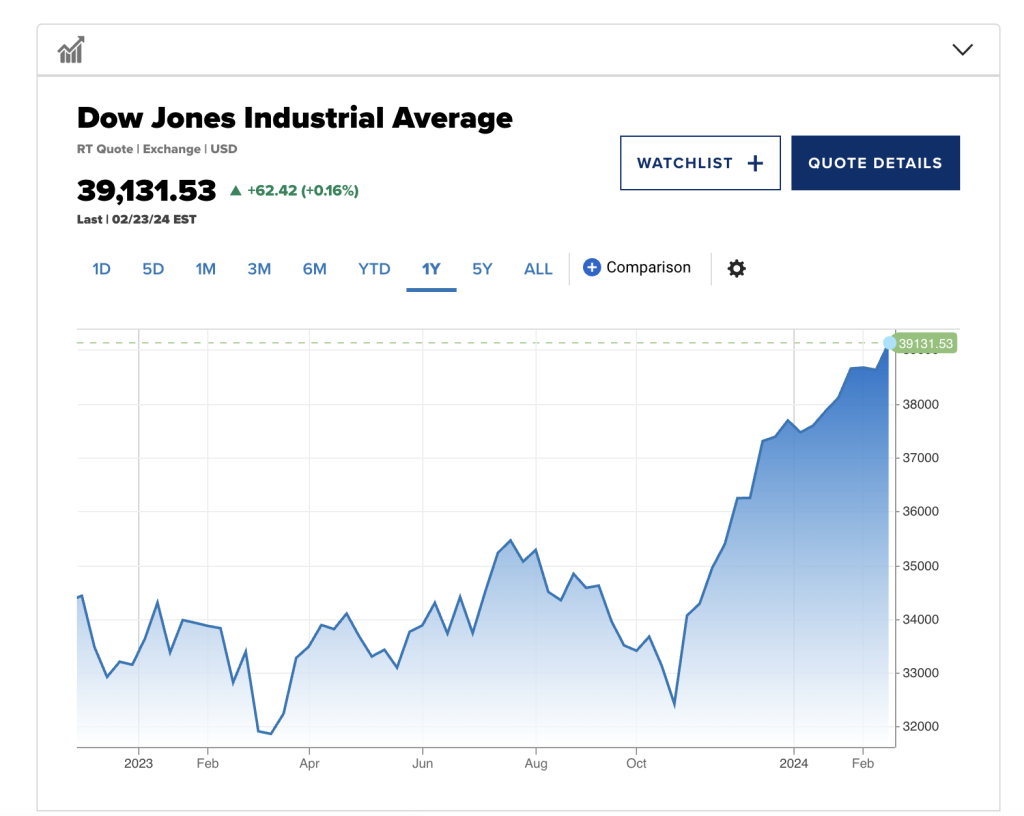Image resolution: width=1024 pixels, height=816 pixels.
Task: Show ALL historical data range
Action: (538, 269)
